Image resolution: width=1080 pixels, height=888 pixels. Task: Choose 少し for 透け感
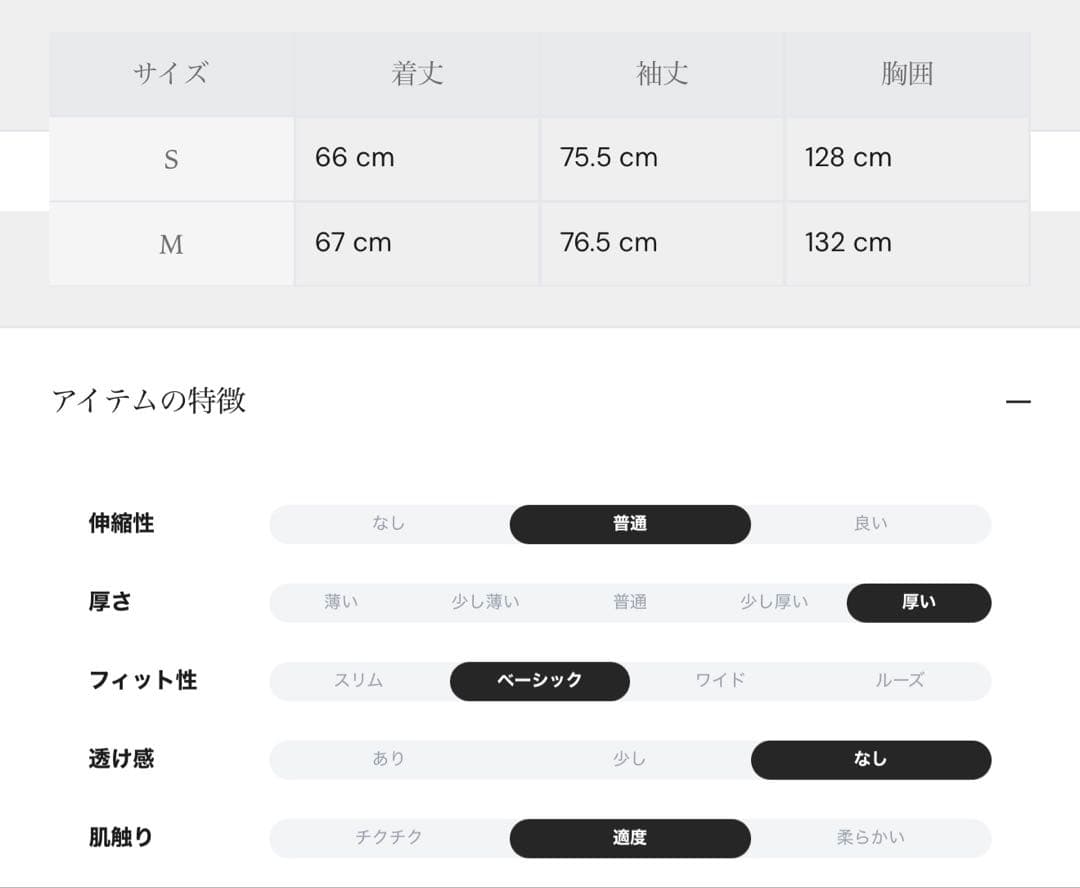click(630, 759)
